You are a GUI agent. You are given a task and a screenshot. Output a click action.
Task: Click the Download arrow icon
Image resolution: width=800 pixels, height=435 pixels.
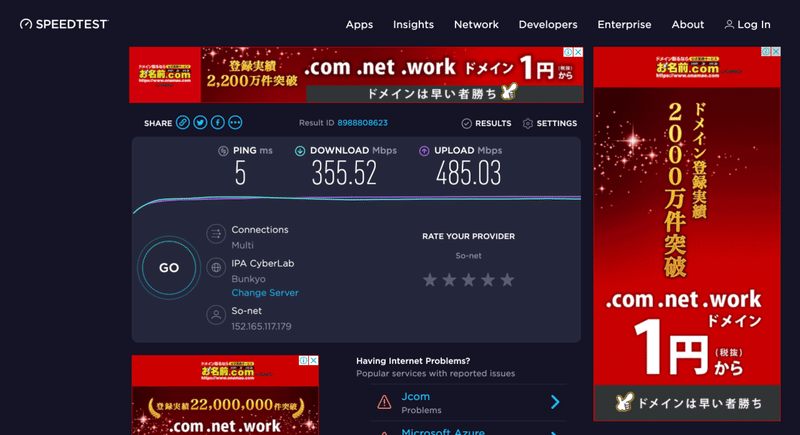tap(300, 151)
